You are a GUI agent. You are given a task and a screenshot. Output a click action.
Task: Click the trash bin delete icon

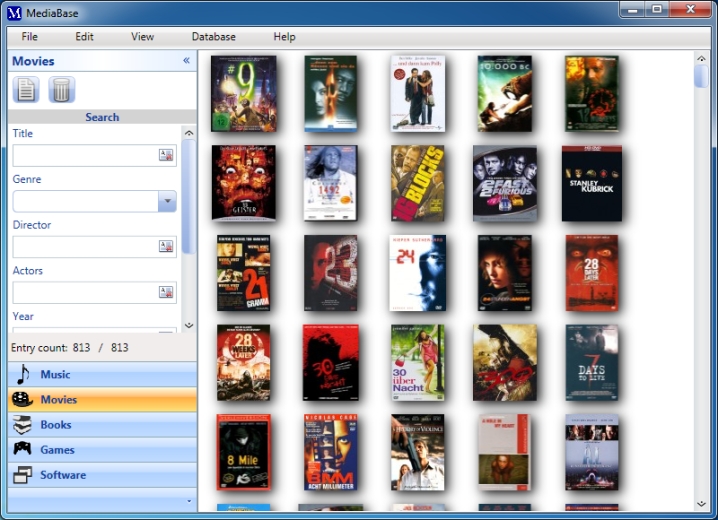[61, 90]
